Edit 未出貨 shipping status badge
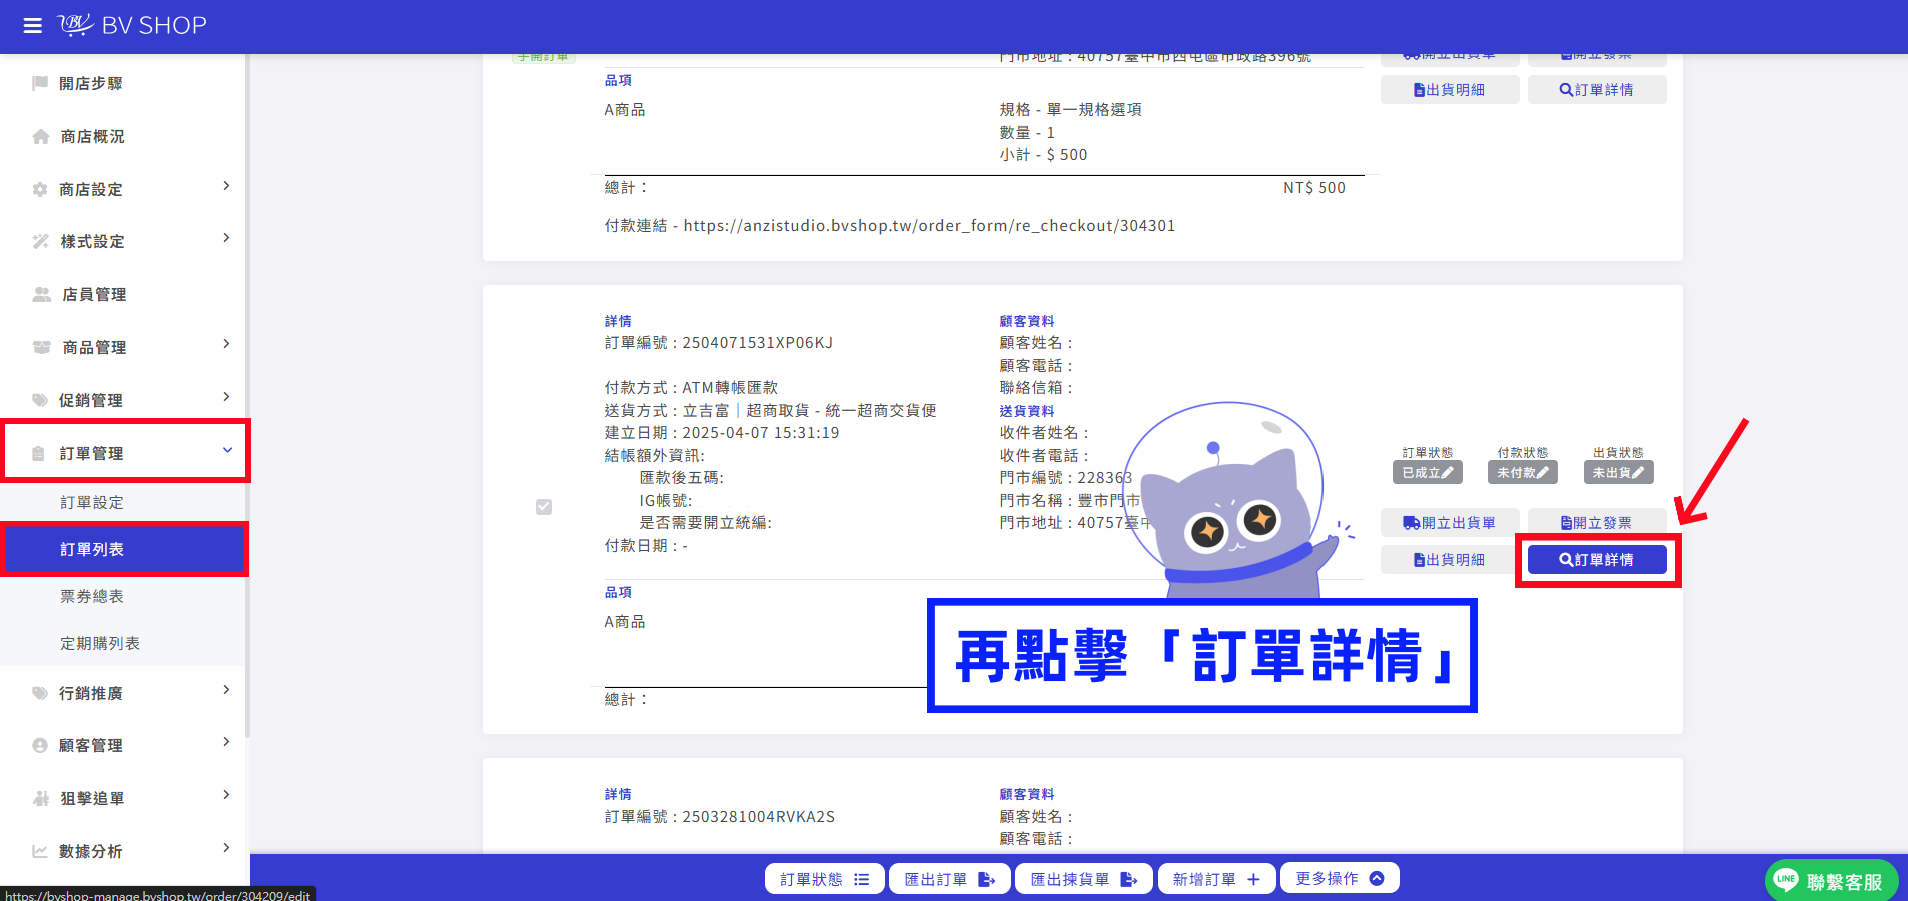The image size is (1908, 901). coord(1618,473)
